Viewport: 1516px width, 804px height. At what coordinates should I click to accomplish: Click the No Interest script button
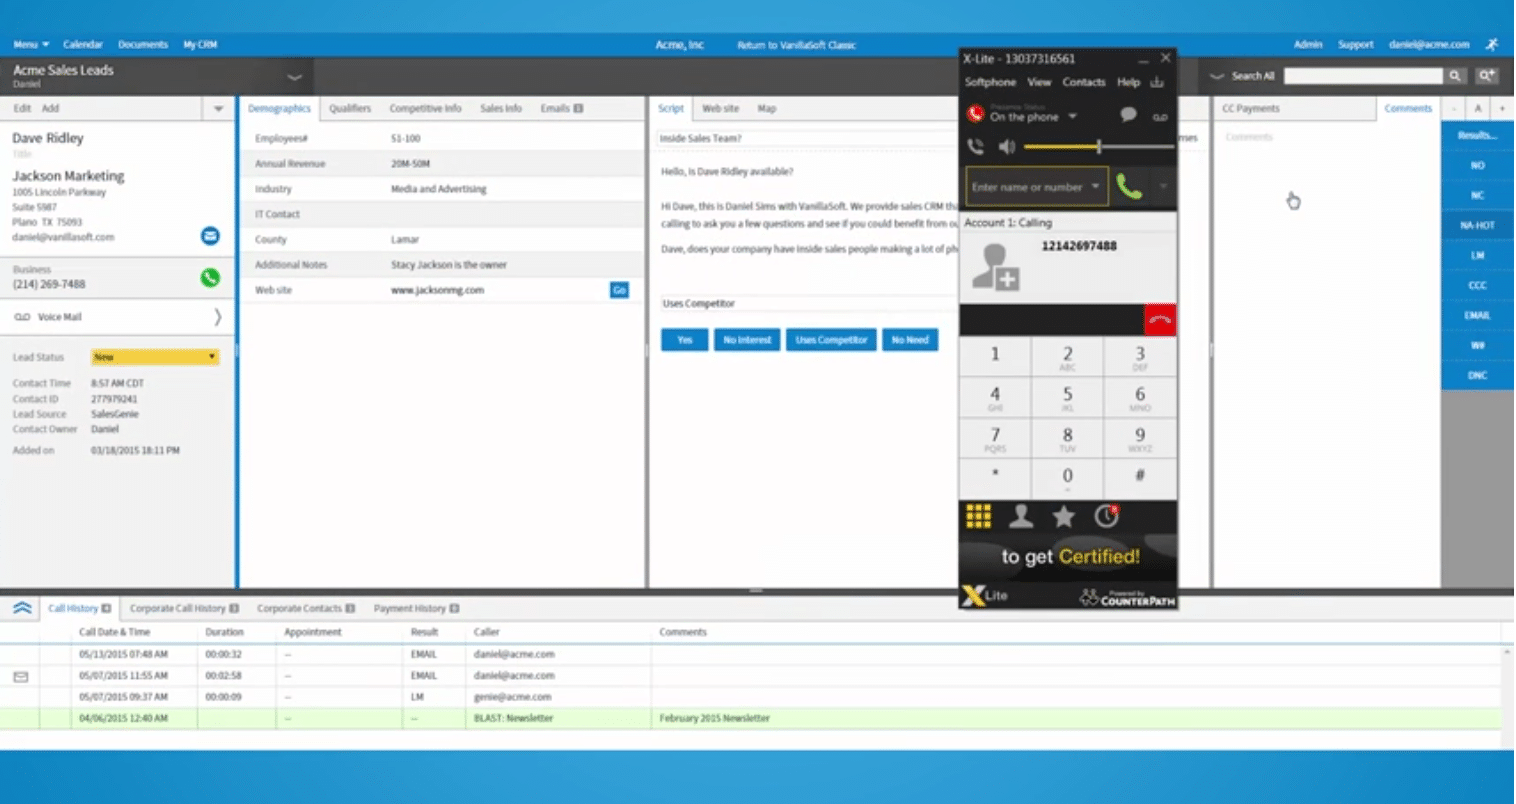(x=747, y=340)
